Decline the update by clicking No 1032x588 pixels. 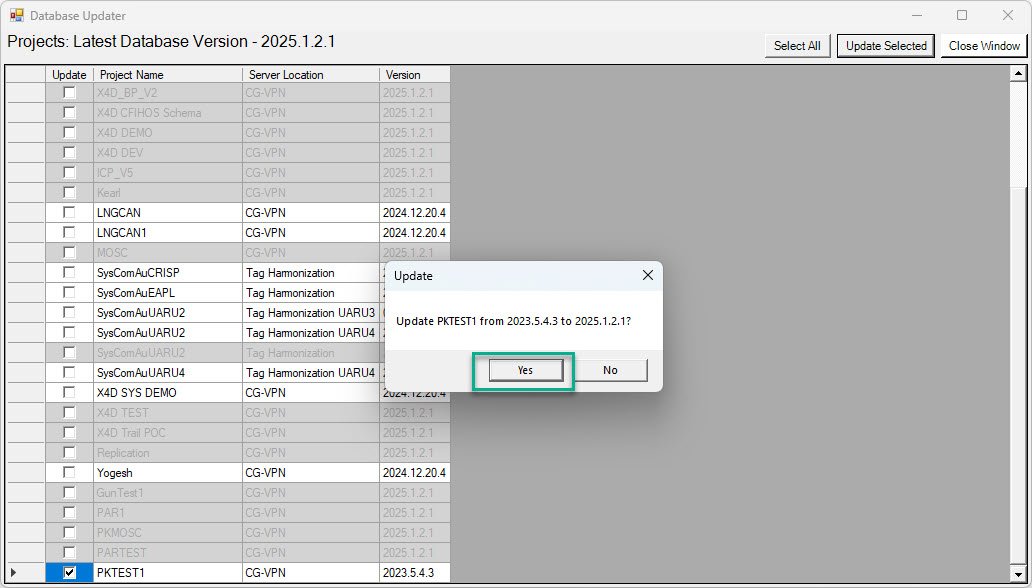click(610, 370)
